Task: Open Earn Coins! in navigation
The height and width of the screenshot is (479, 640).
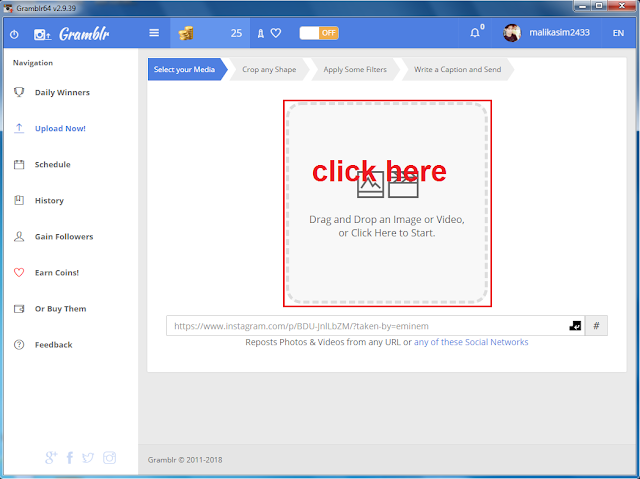Action: [57, 273]
